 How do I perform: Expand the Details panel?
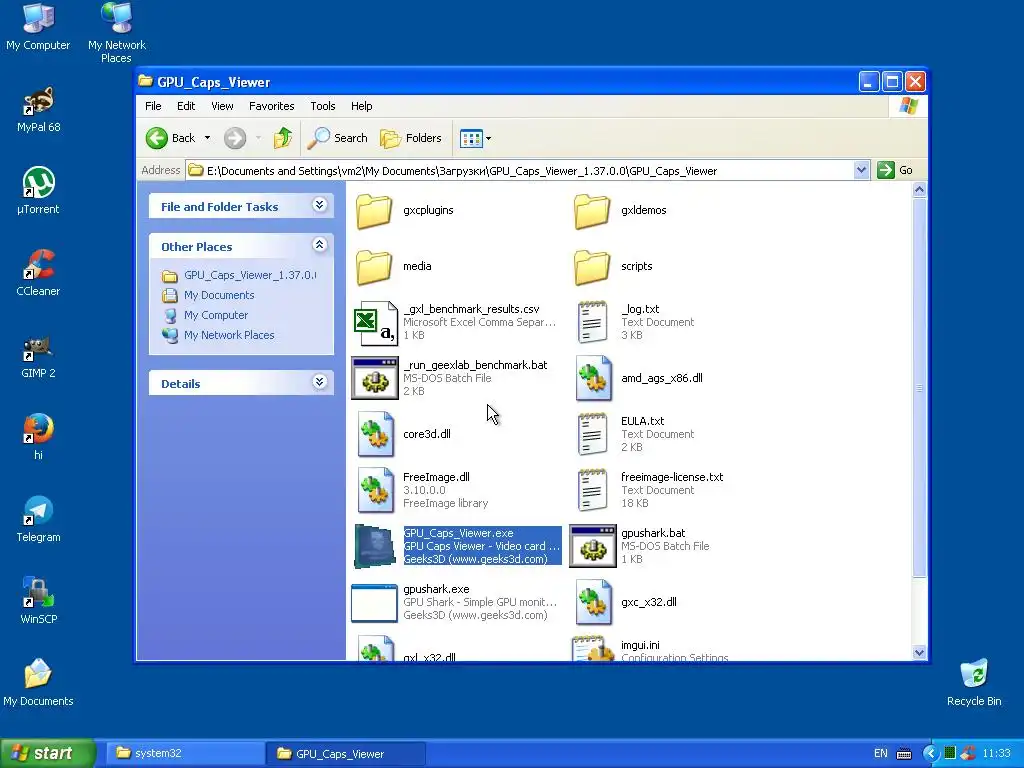pos(319,383)
